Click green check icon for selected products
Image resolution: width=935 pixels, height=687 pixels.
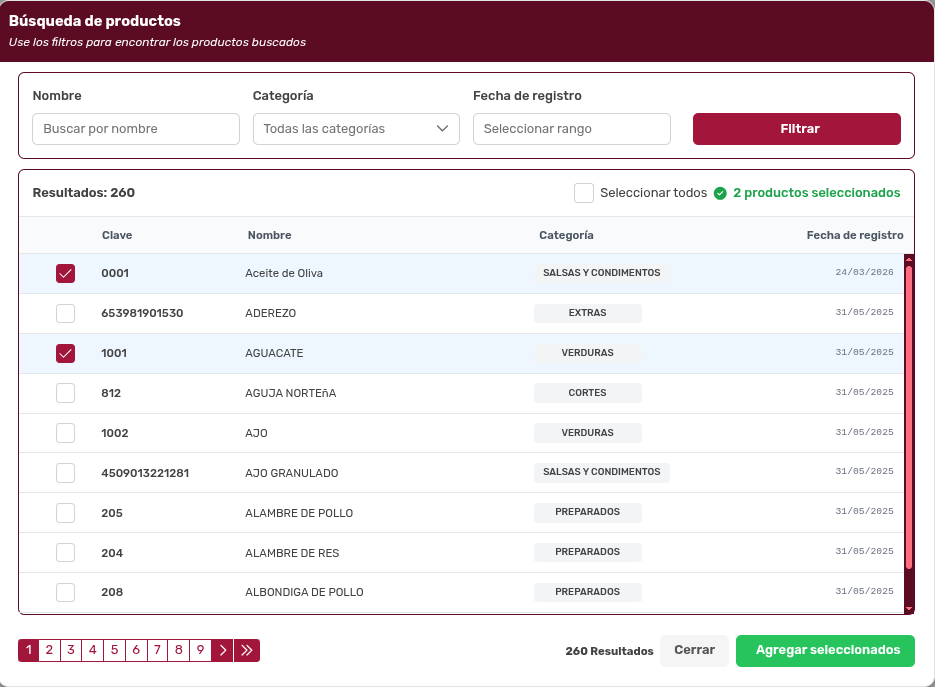click(720, 193)
